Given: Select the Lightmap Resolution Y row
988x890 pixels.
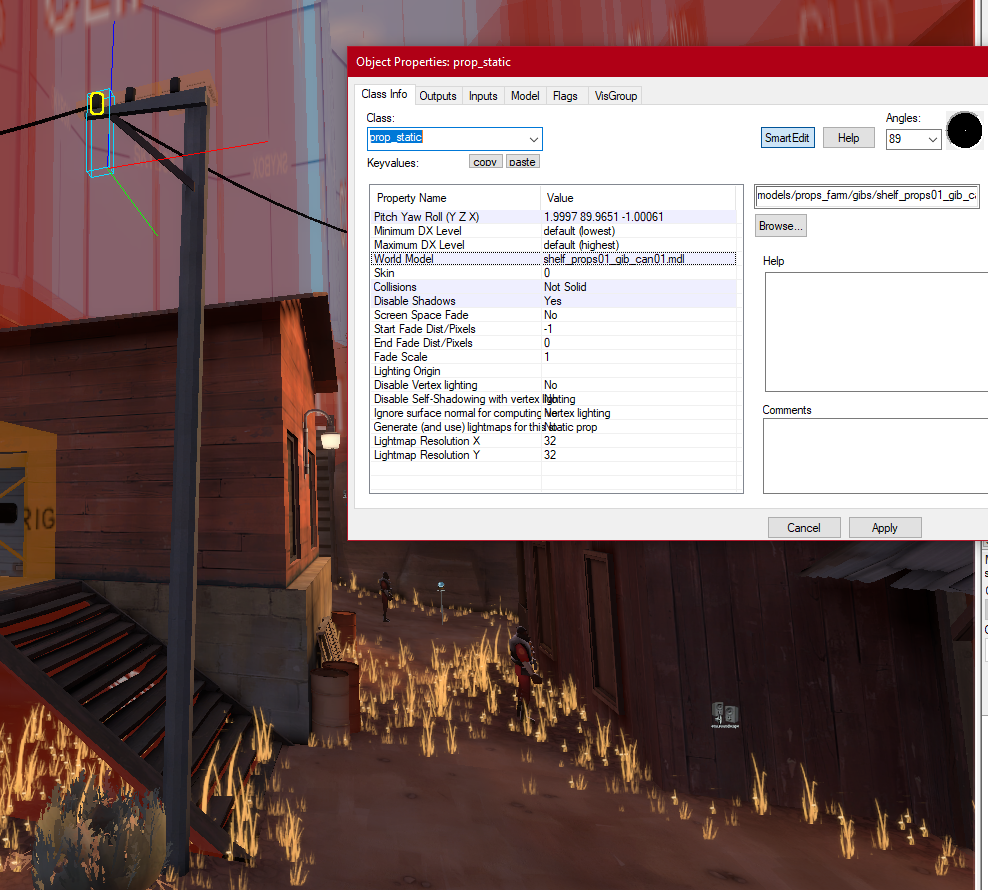Looking at the screenshot, I should 553,454.
